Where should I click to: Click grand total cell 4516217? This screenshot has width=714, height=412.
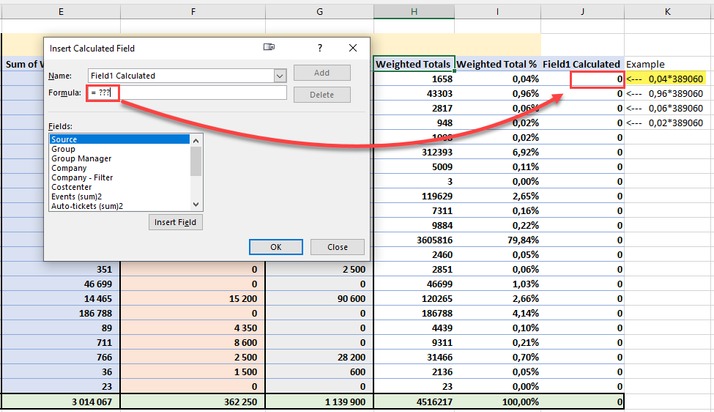pos(414,402)
